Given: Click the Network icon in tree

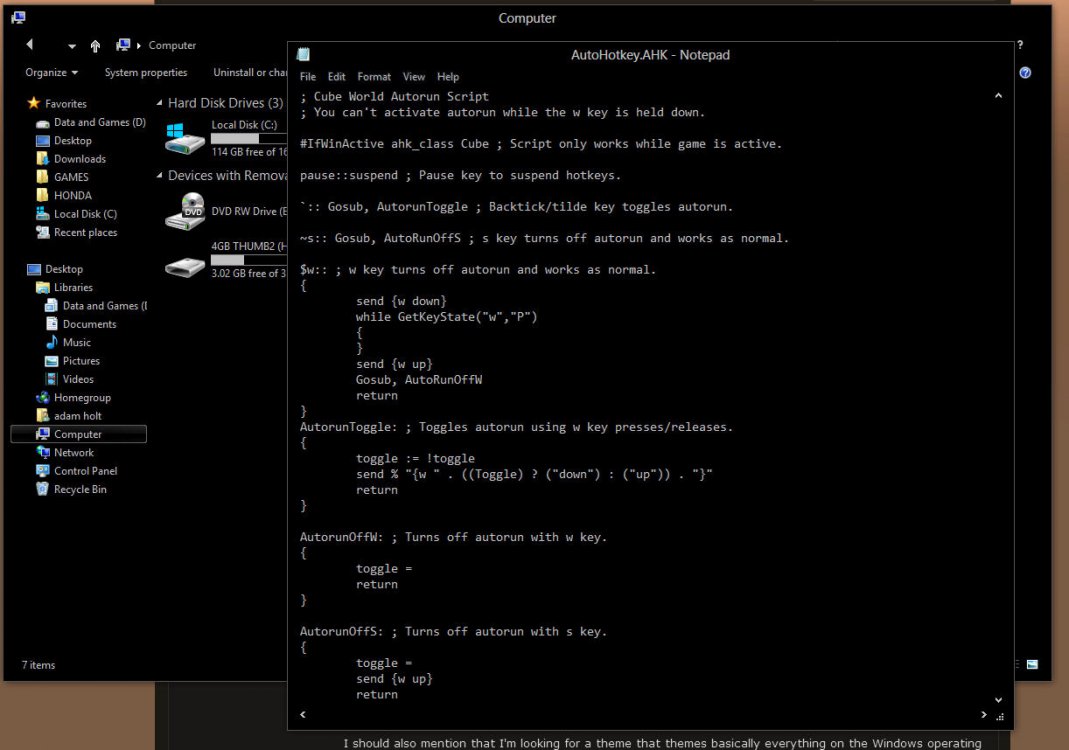Looking at the screenshot, I should click(42, 453).
